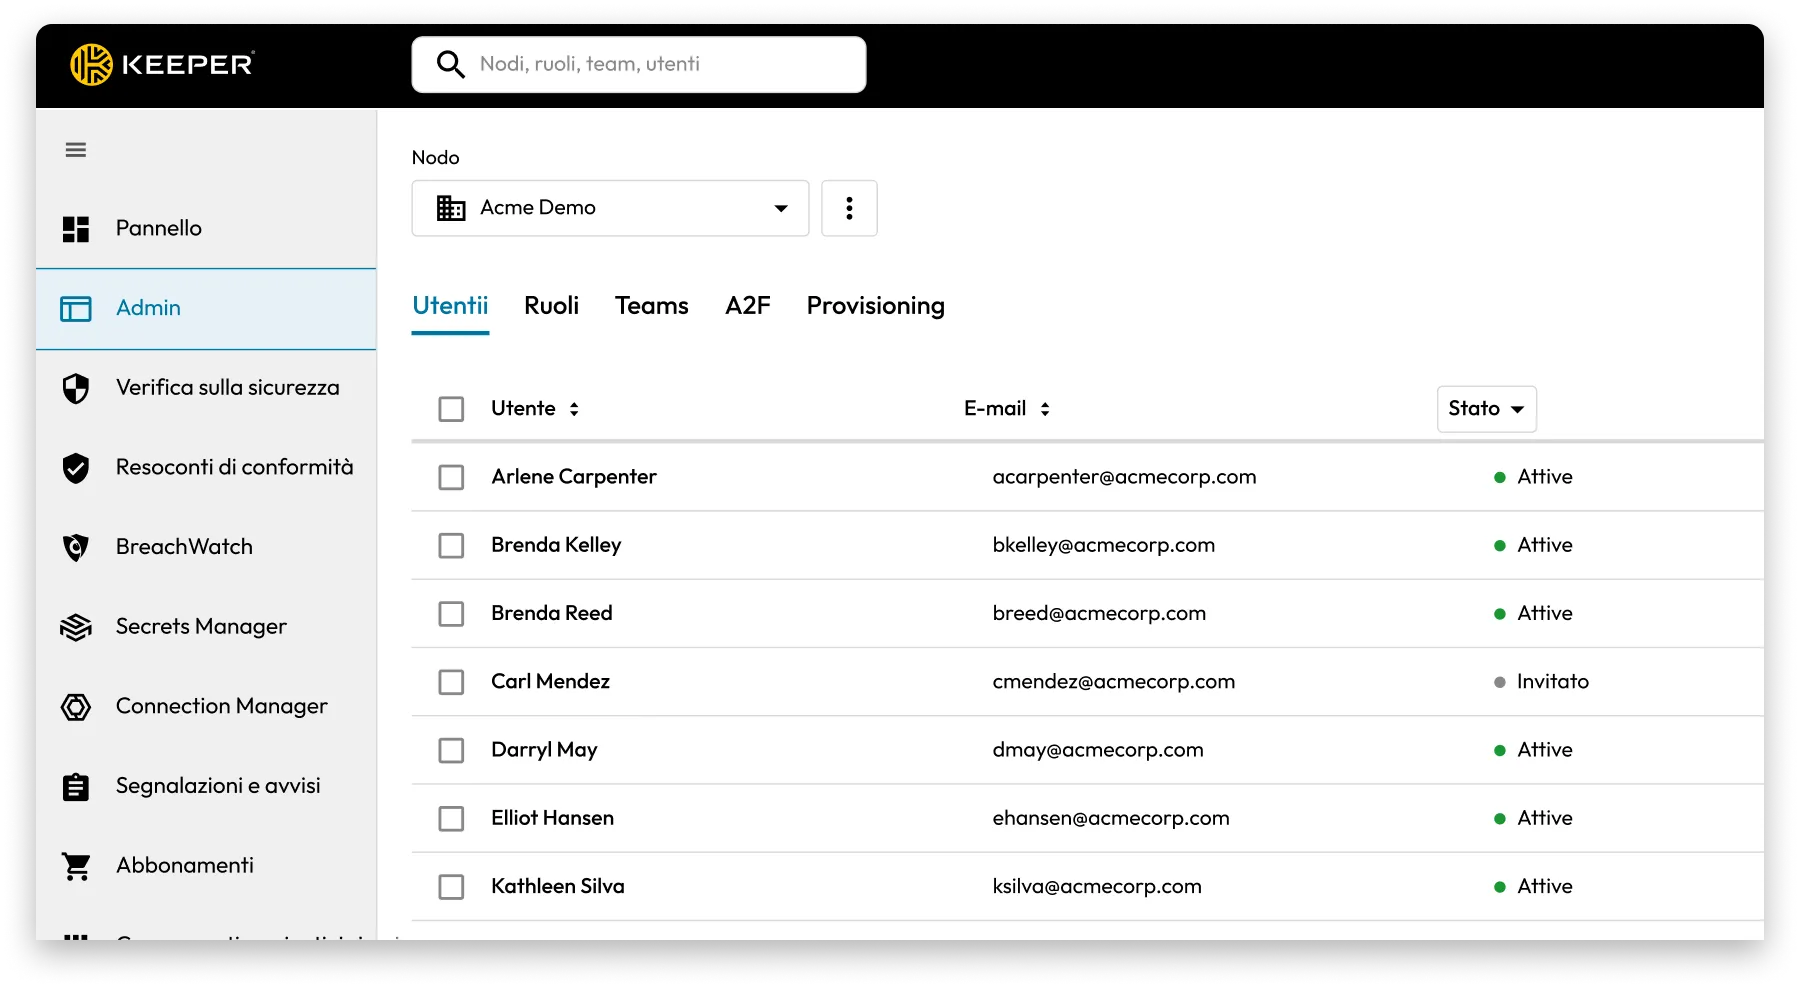The image size is (1800, 988).
Task: Select Elliot Hansen's checkbox
Action: [451, 818]
